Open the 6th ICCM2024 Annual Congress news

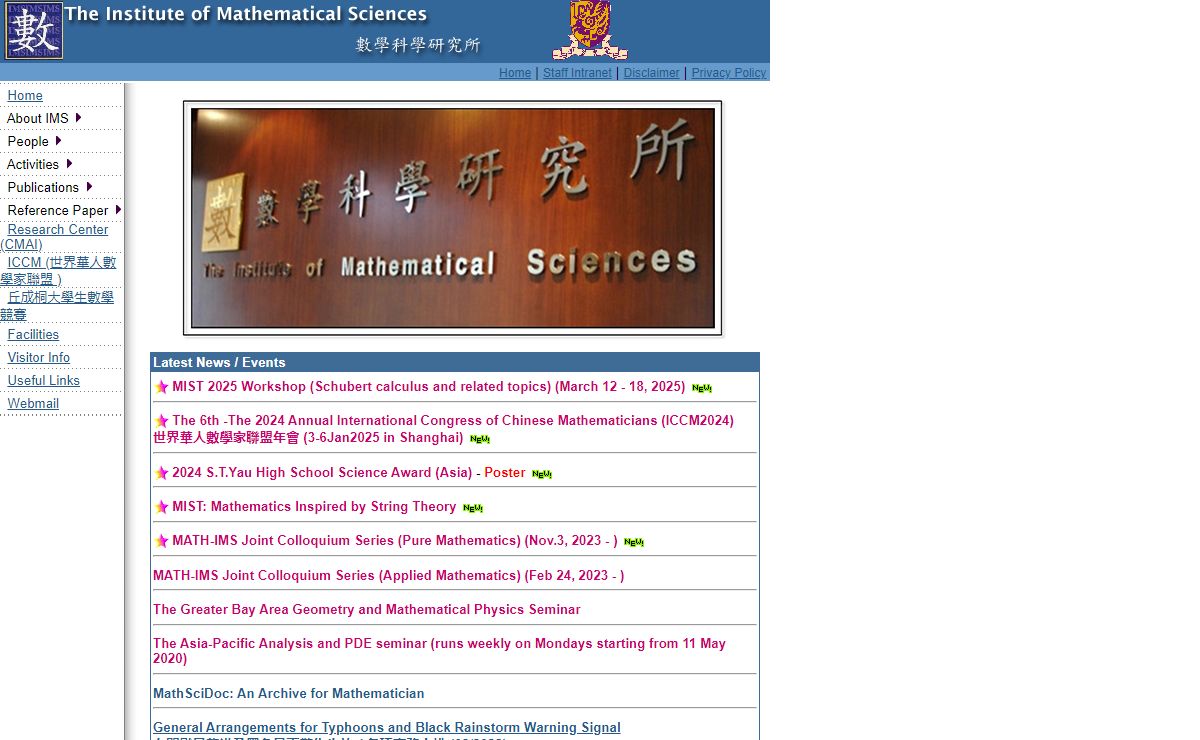tap(443, 429)
